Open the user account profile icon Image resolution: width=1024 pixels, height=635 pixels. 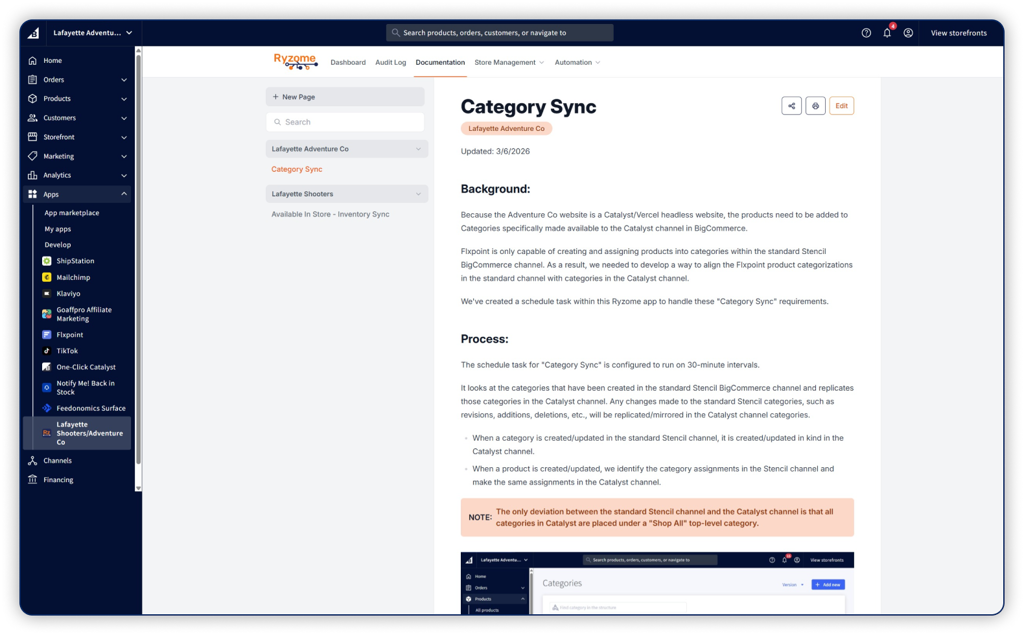[x=908, y=33]
